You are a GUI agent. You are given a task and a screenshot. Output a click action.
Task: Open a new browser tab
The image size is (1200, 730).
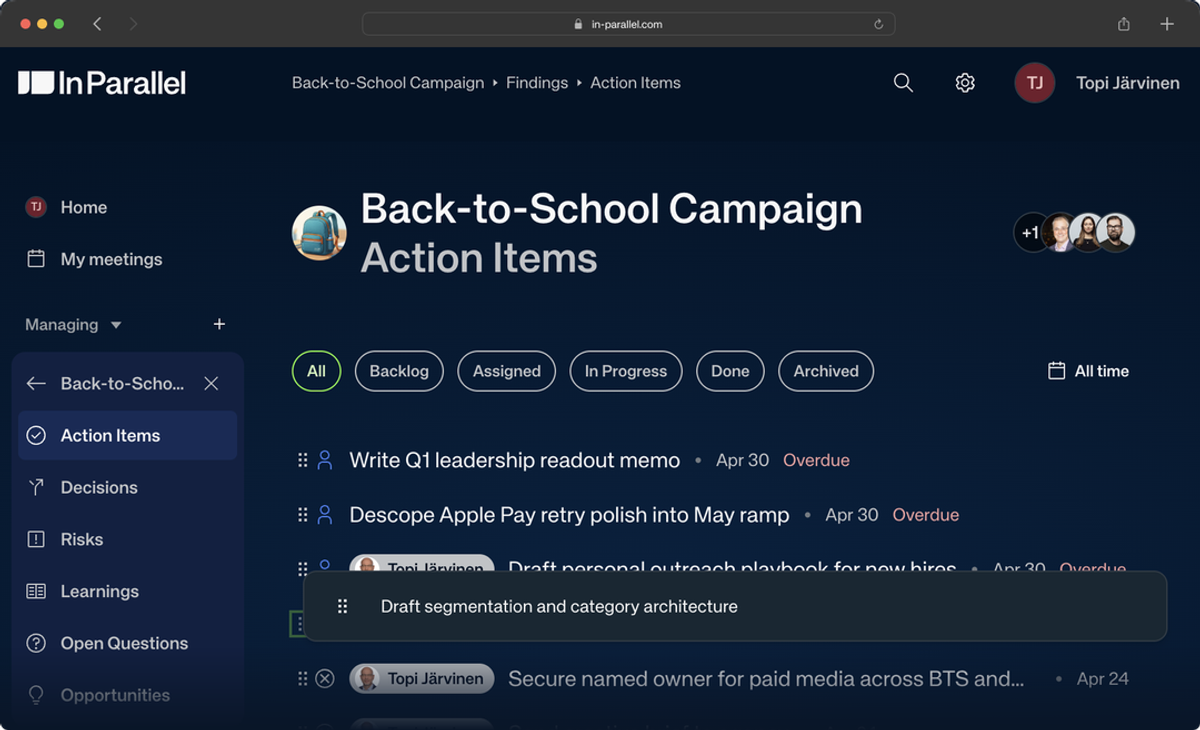[1167, 24]
